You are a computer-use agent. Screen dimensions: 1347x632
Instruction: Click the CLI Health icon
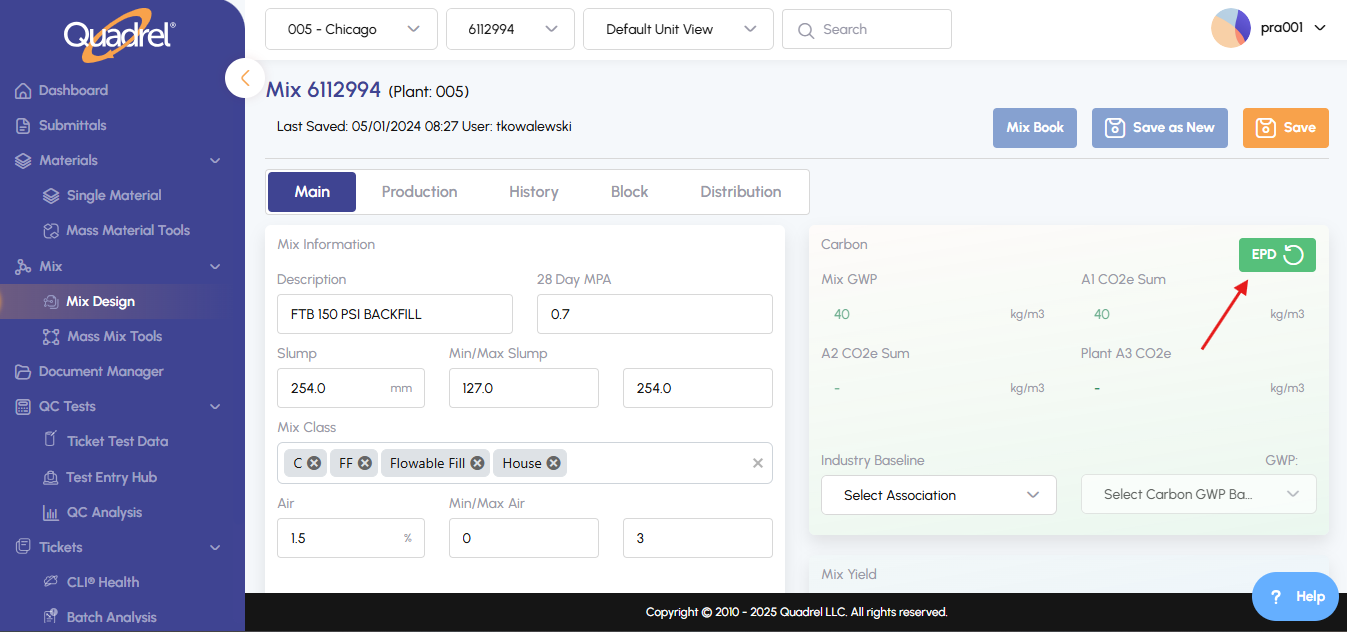(51, 582)
